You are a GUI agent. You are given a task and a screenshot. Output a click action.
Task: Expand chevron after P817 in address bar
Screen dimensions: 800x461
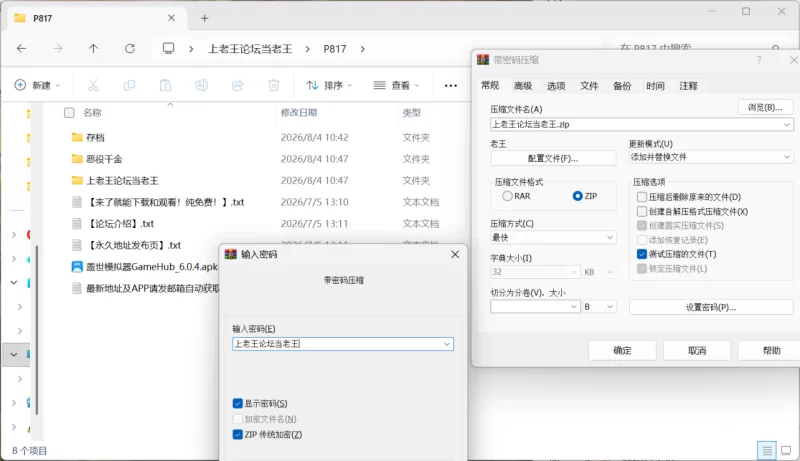(x=363, y=49)
